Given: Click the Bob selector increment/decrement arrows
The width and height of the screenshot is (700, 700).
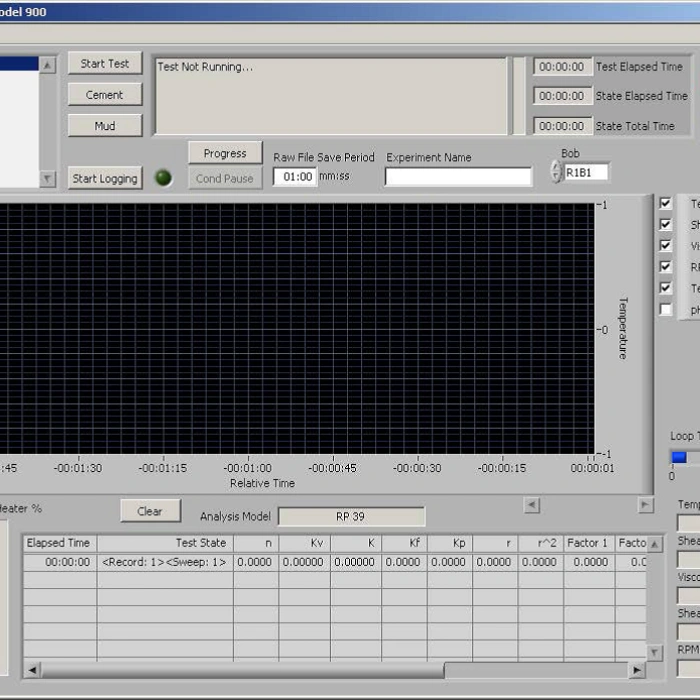Looking at the screenshot, I should (555, 172).
